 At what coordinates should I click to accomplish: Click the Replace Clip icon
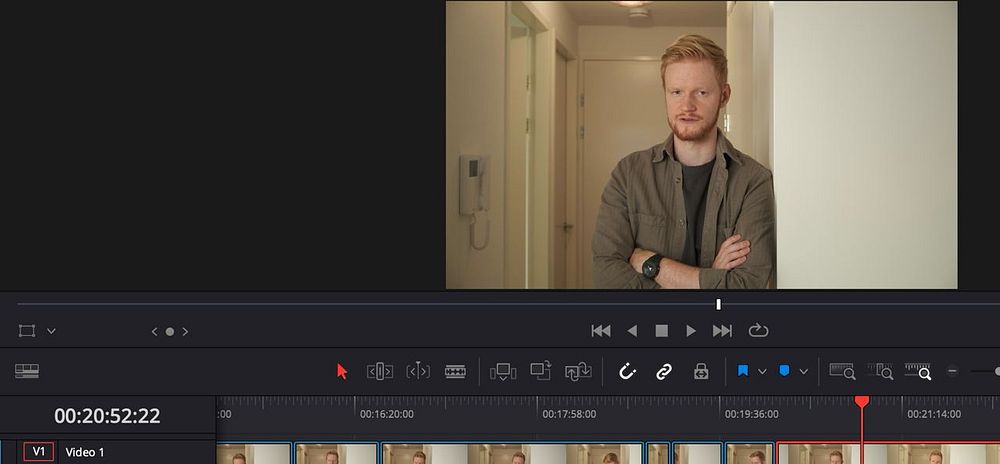(578, 371)
